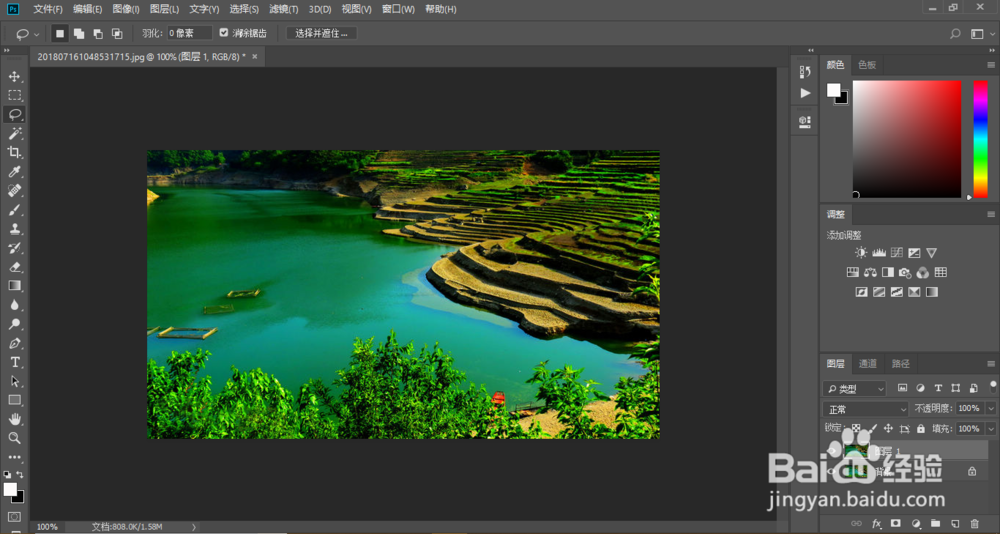
Task: Select the Move tool
Action: 14,77
